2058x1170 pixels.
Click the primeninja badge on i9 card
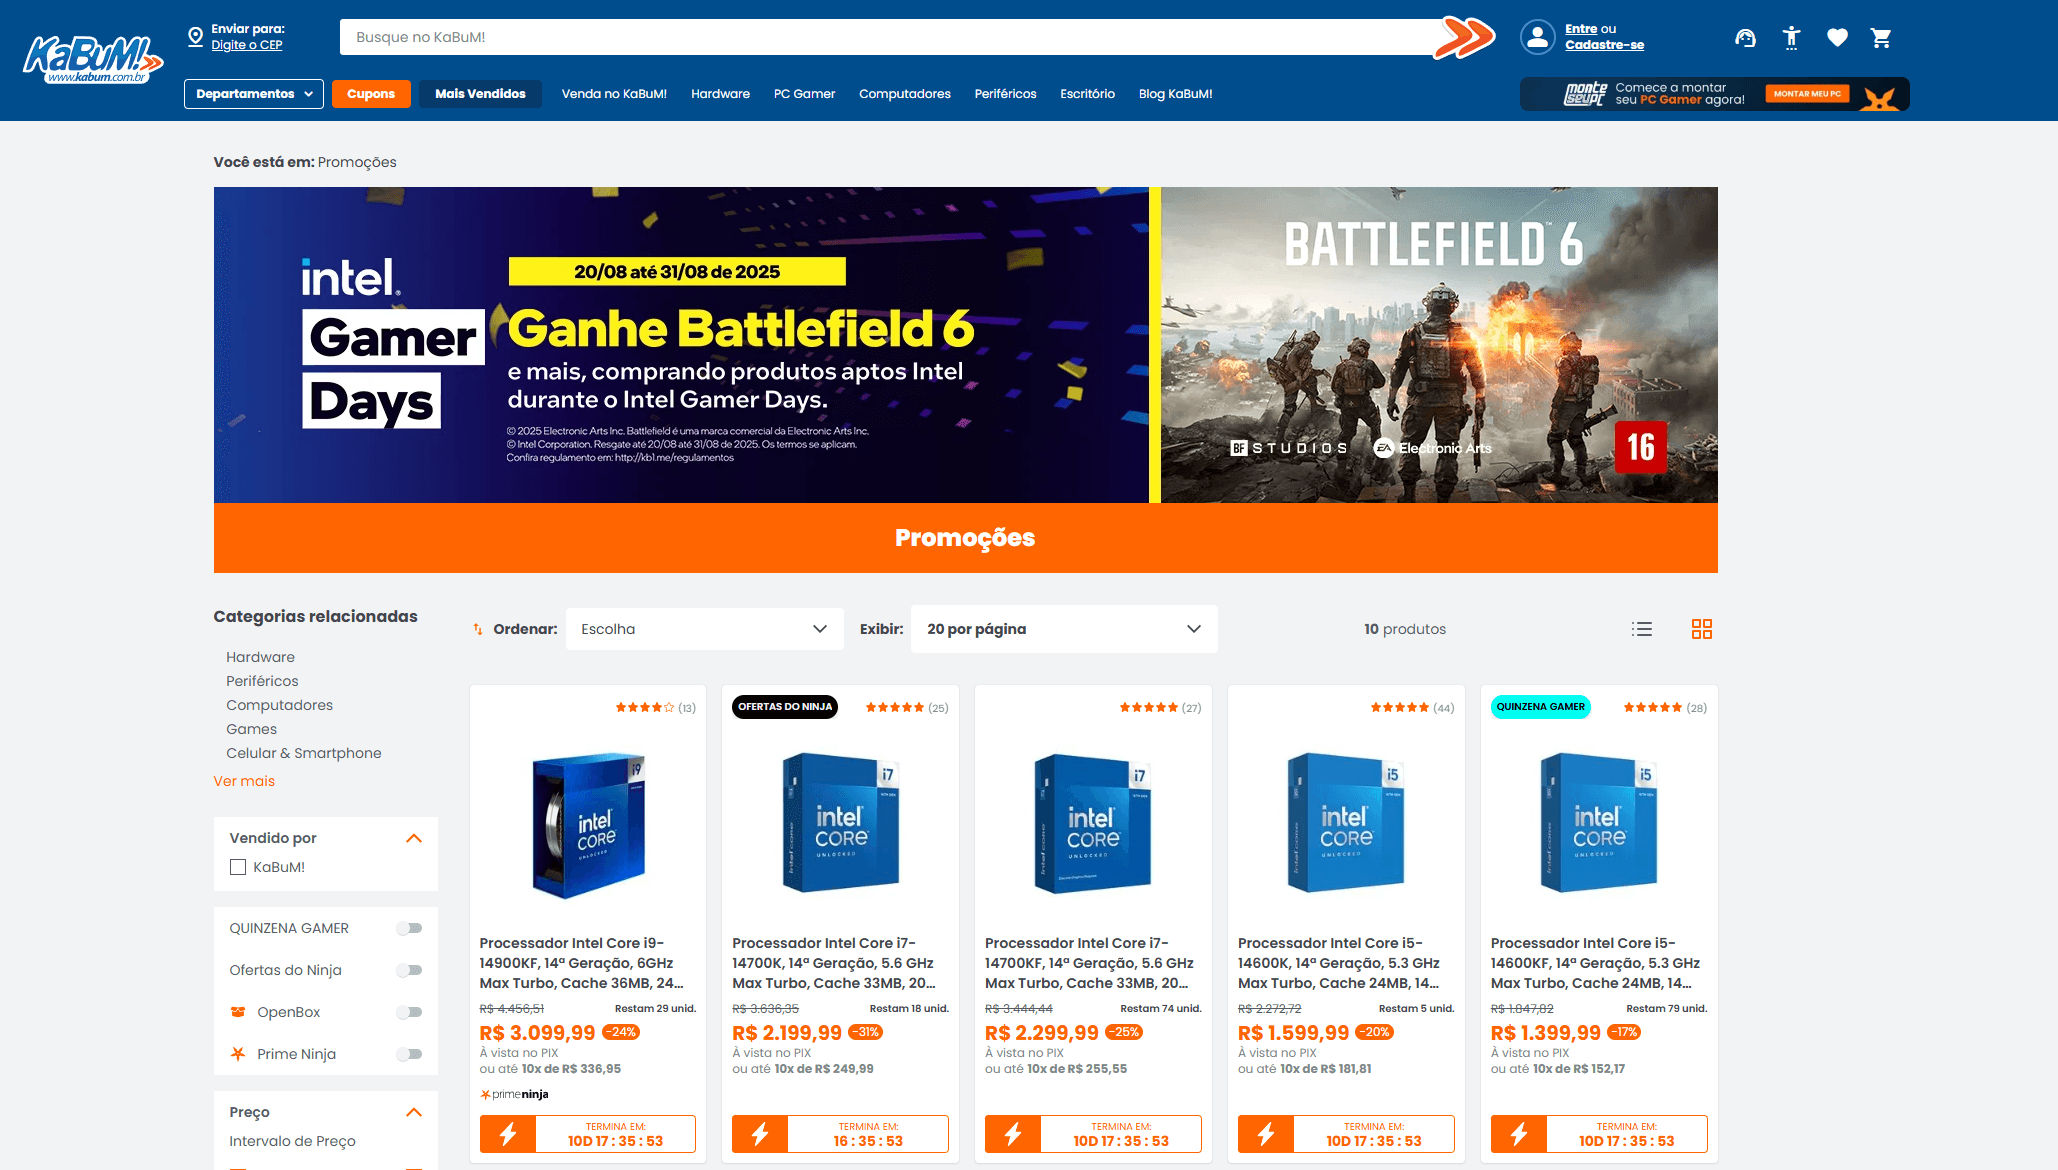(514, 1094)
